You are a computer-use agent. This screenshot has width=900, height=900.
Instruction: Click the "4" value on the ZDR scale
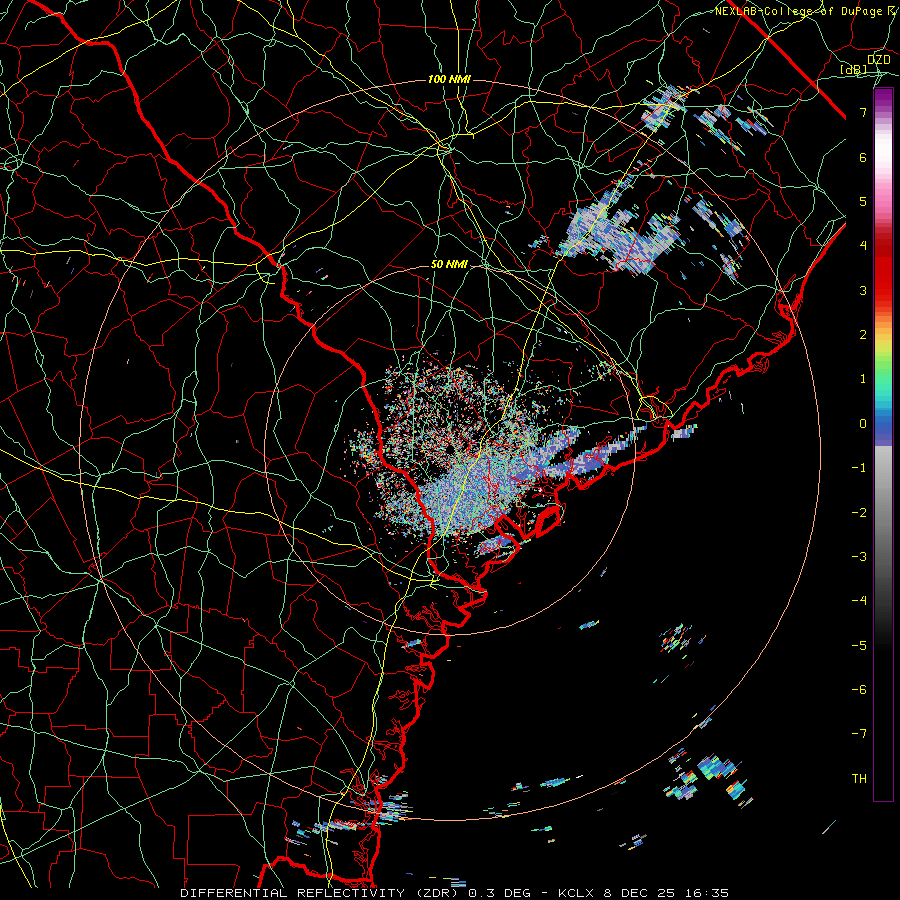click(863, 246)
